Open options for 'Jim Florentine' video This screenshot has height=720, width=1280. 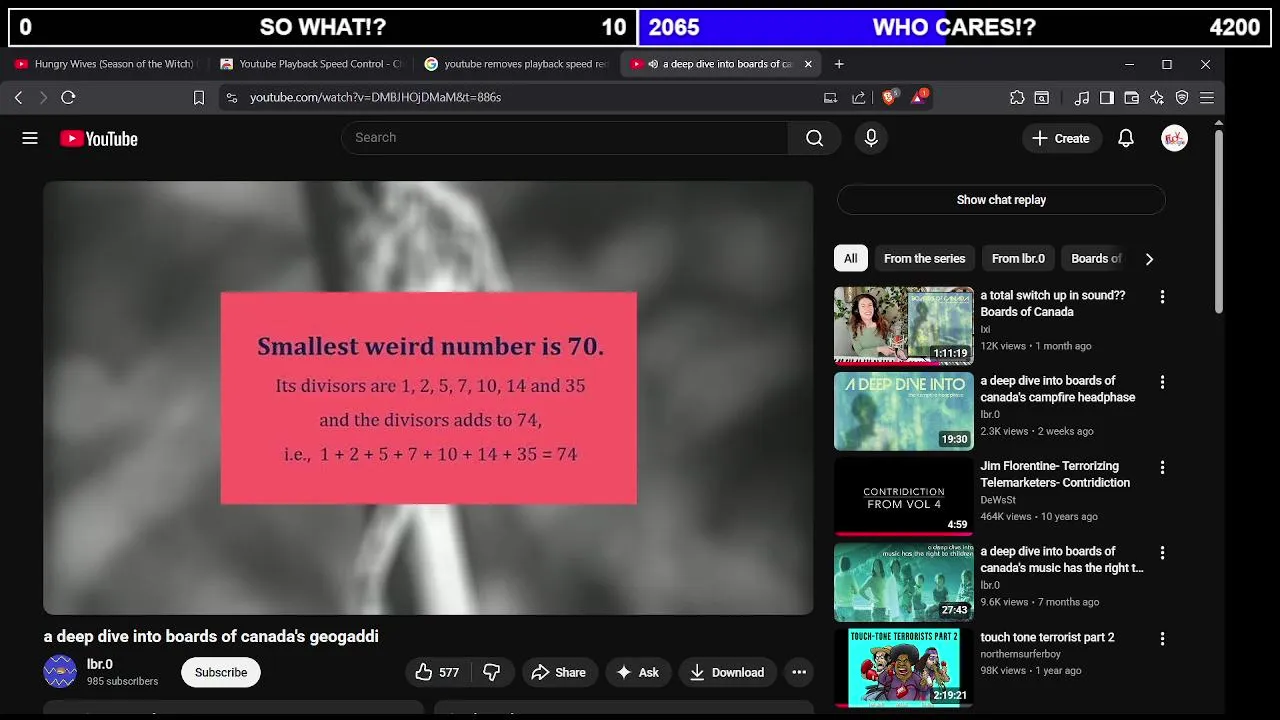[x=1162, y=467]
